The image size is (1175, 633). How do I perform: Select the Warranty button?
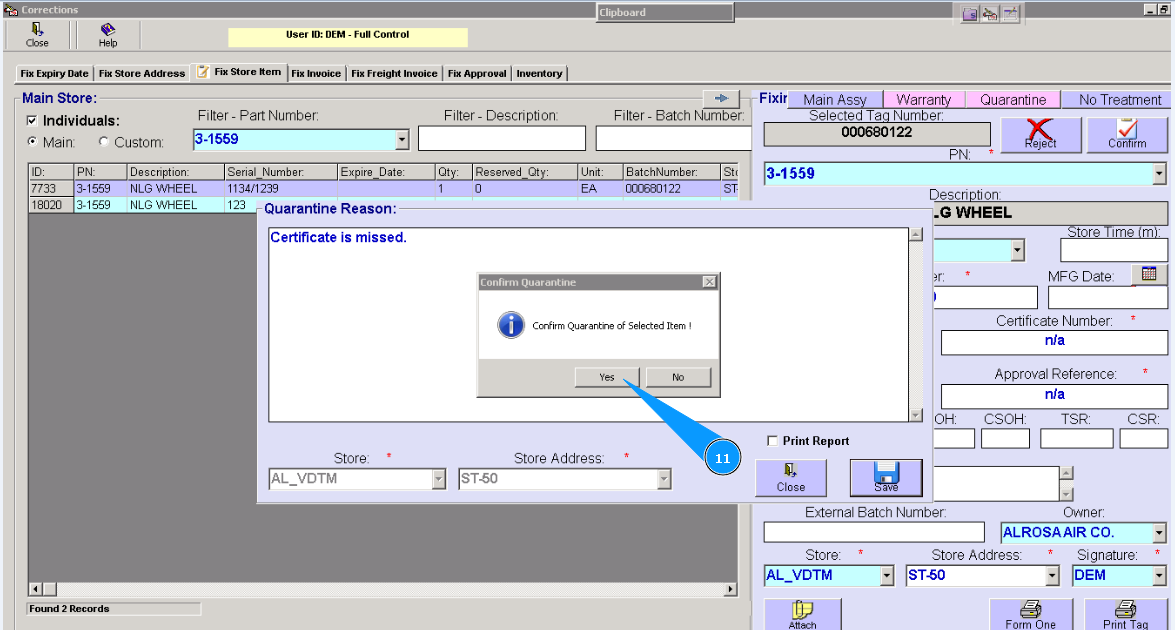pyautogui.click(x=923, y=100)
